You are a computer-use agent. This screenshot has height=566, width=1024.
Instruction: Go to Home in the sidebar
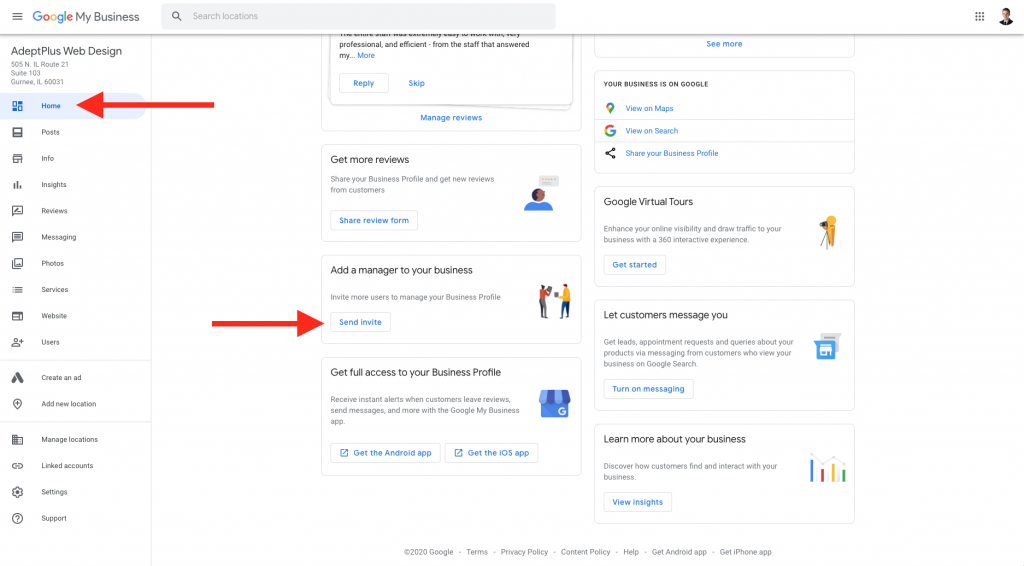tap(50, 106)
